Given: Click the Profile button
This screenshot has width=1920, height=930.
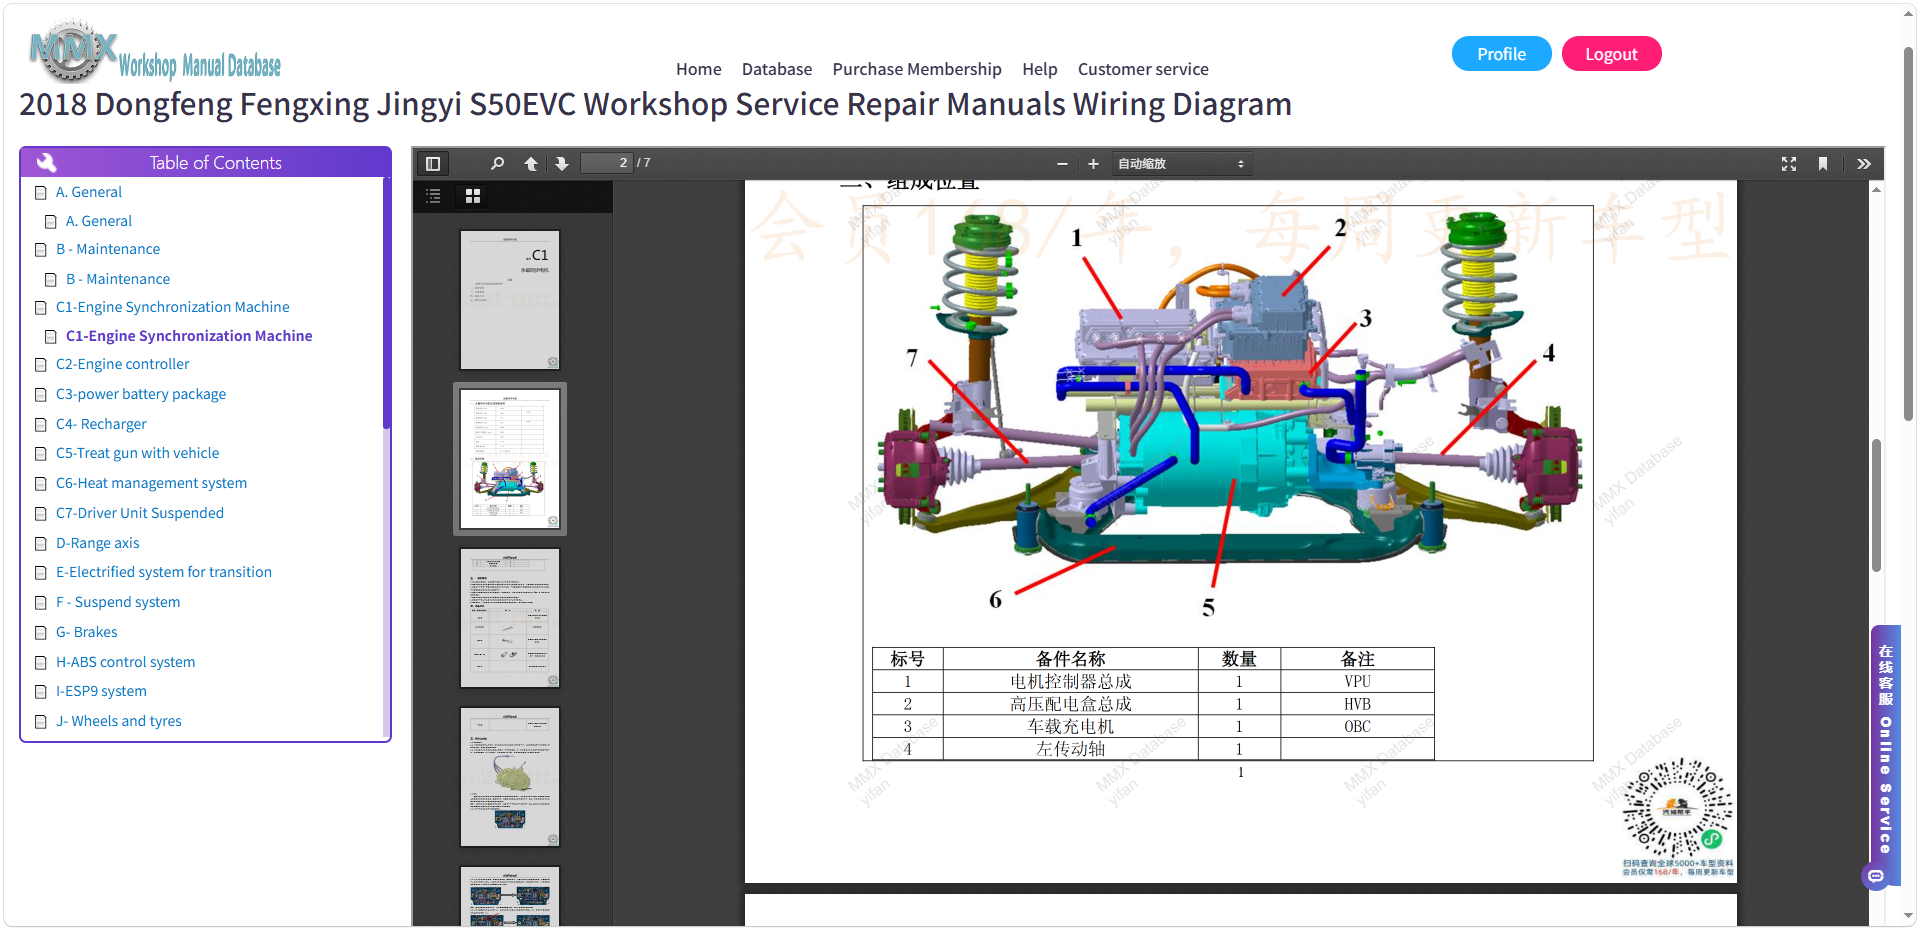Looking at the screenshot, I should pos(1502,54).
